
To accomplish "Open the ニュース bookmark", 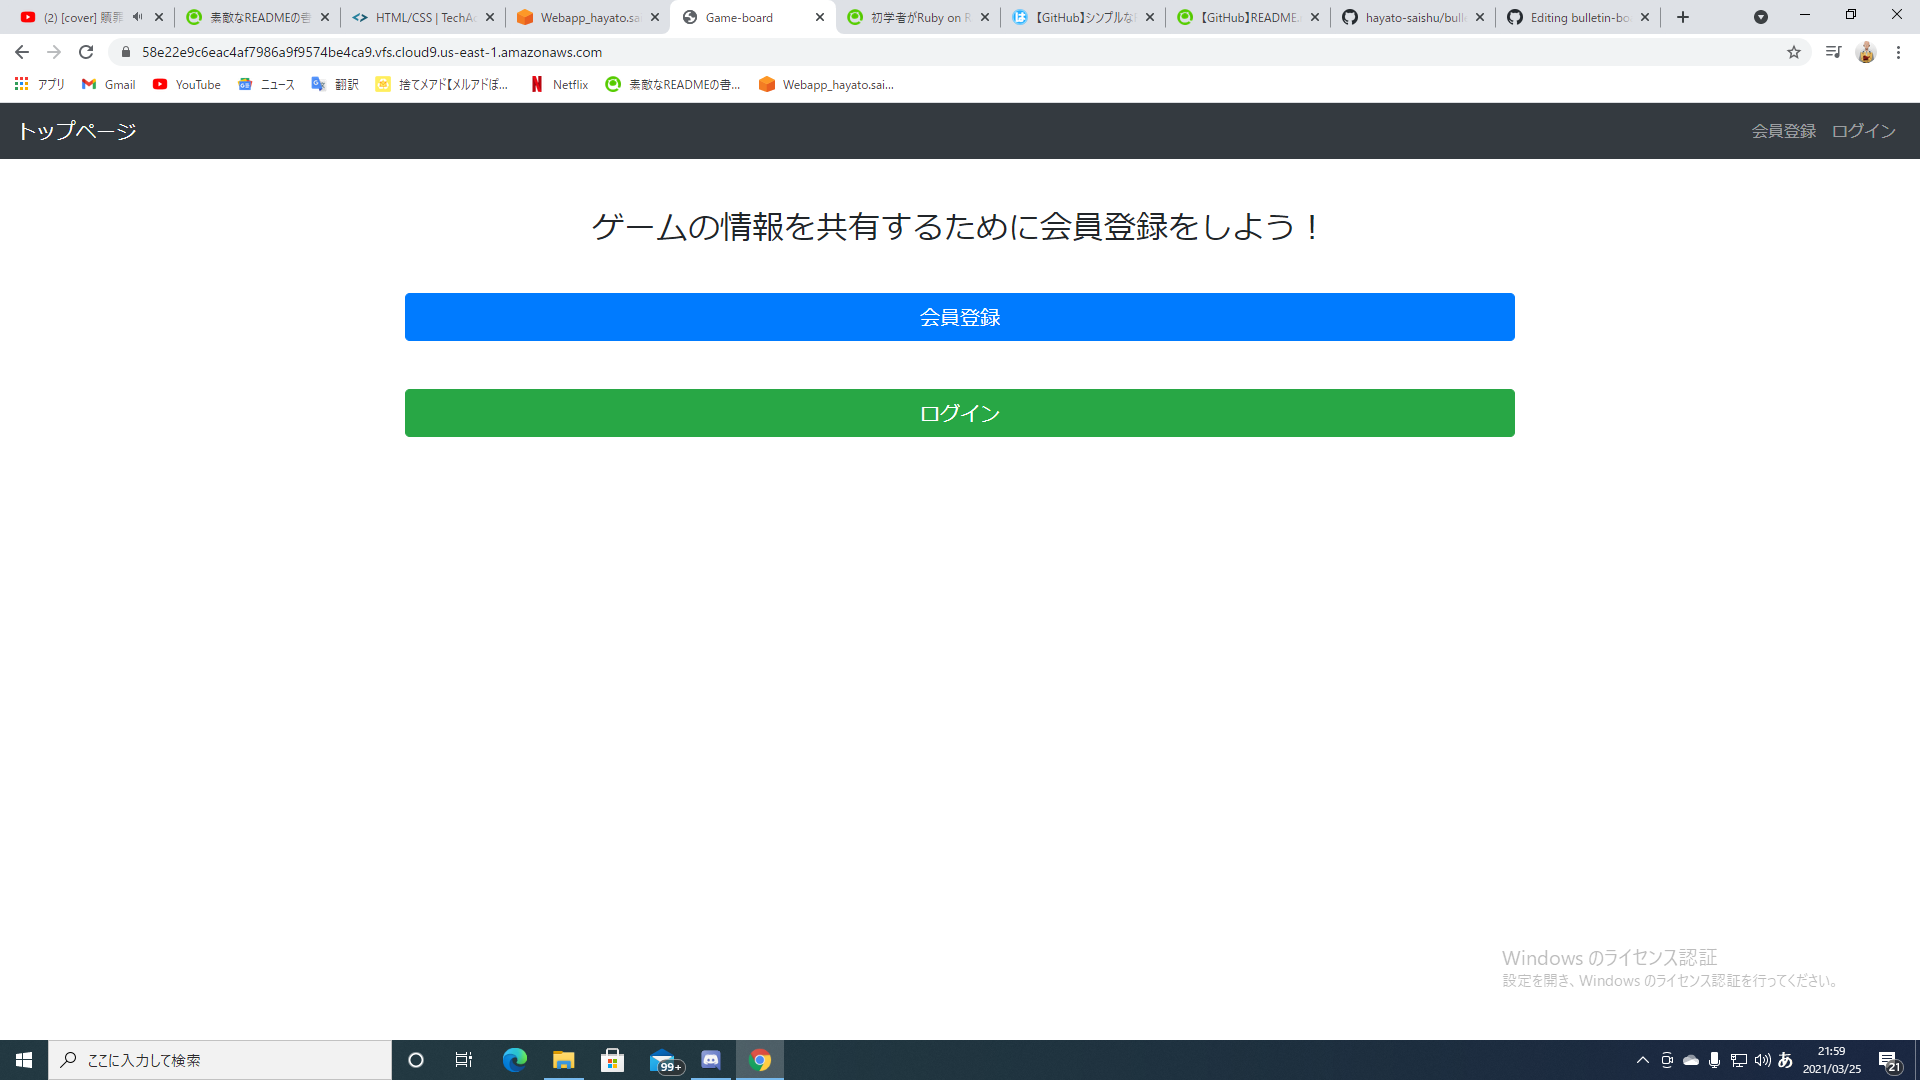I will click(265, 84).
